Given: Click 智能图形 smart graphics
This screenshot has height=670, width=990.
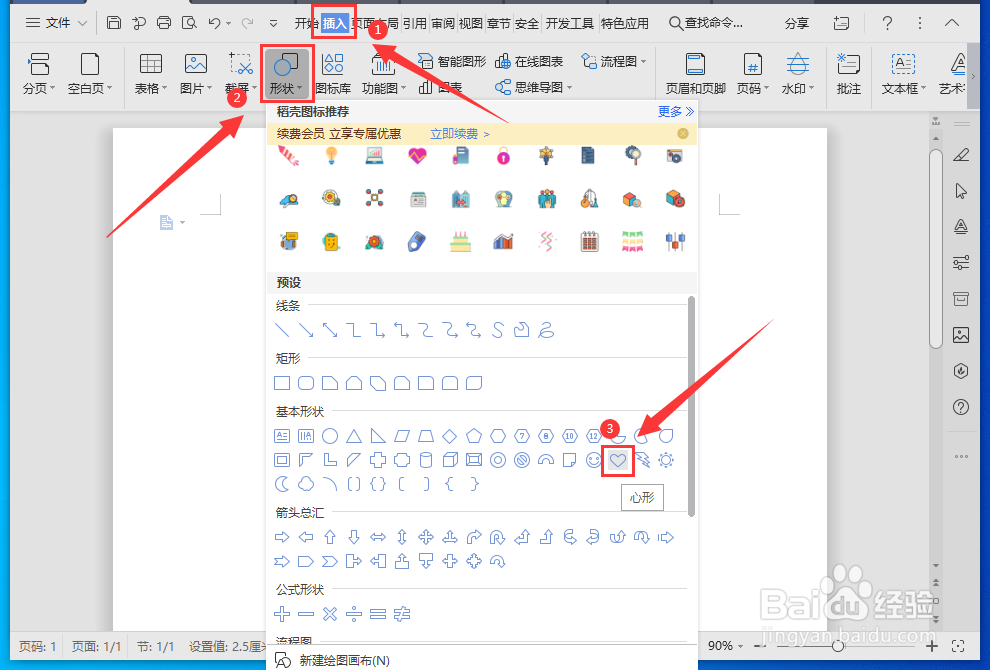Looking at the screenshot, I should click(x=452, y=61).
